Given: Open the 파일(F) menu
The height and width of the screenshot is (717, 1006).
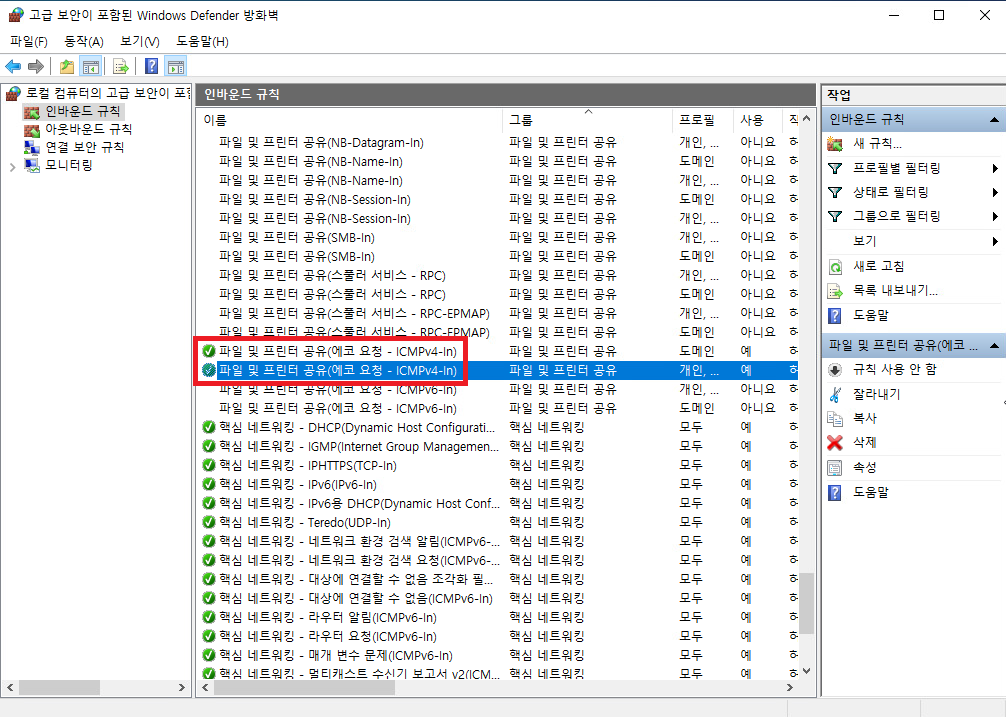Looking at the screenshot, I should [x=29, y=42].
